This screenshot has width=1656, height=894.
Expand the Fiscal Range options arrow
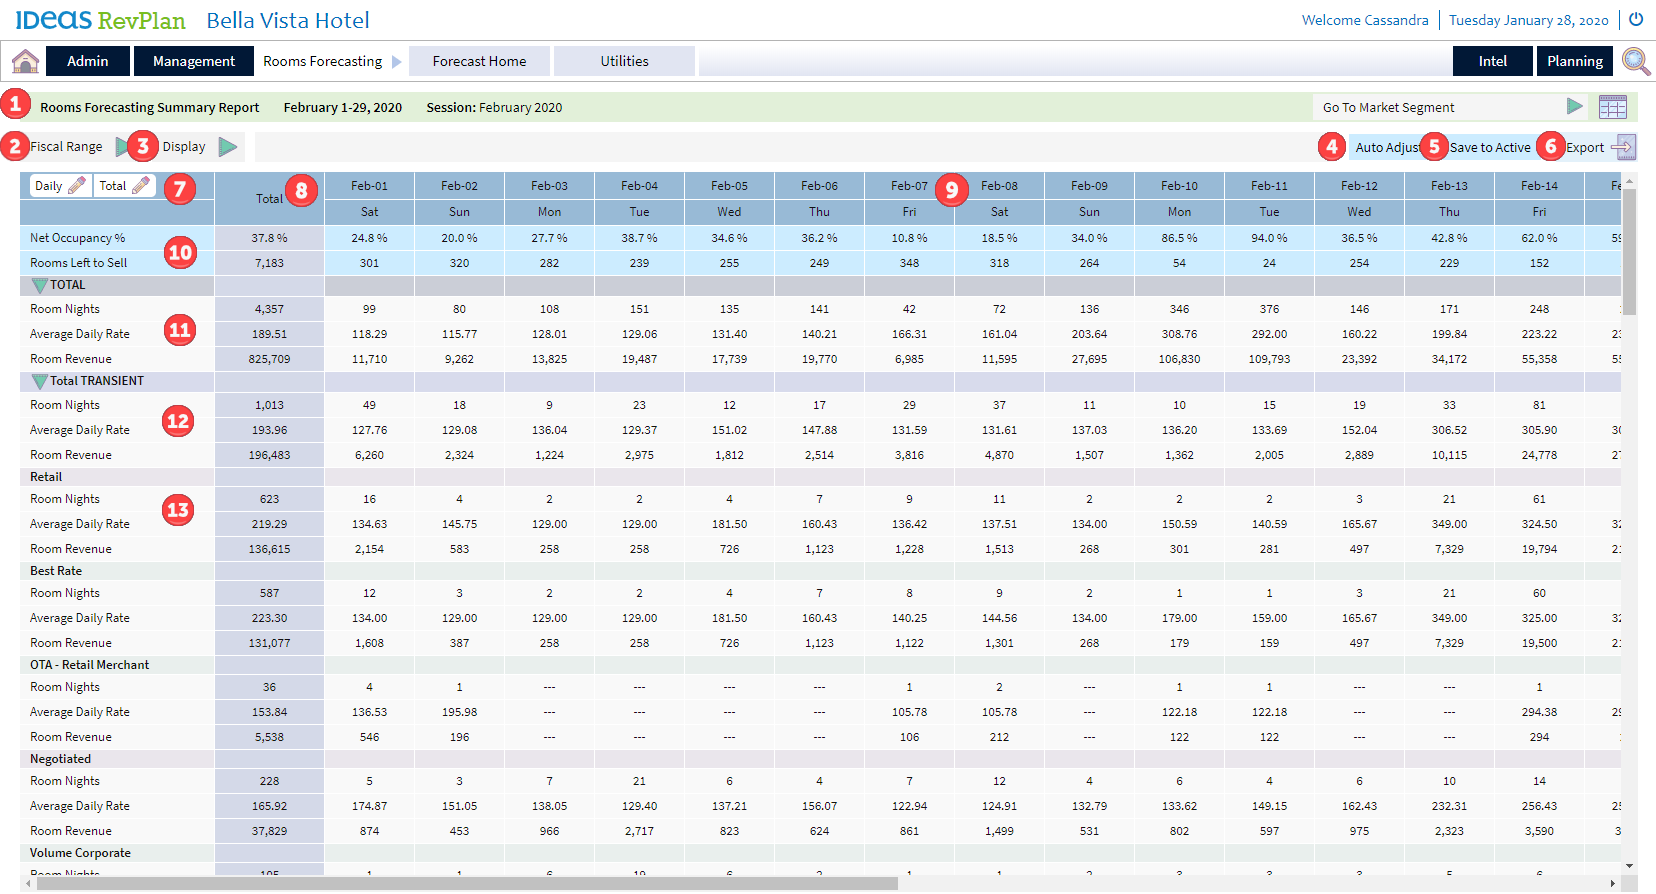click(x=121, y=147)
